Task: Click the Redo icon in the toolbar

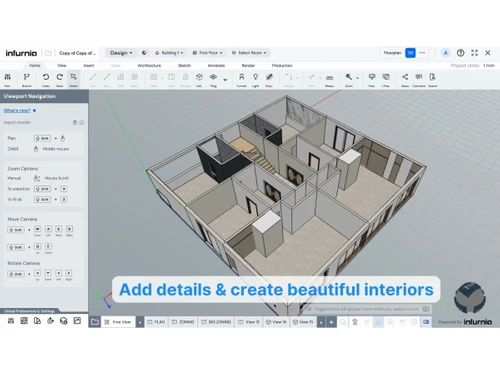Action: pyautogui.click(x=60, y=77)
